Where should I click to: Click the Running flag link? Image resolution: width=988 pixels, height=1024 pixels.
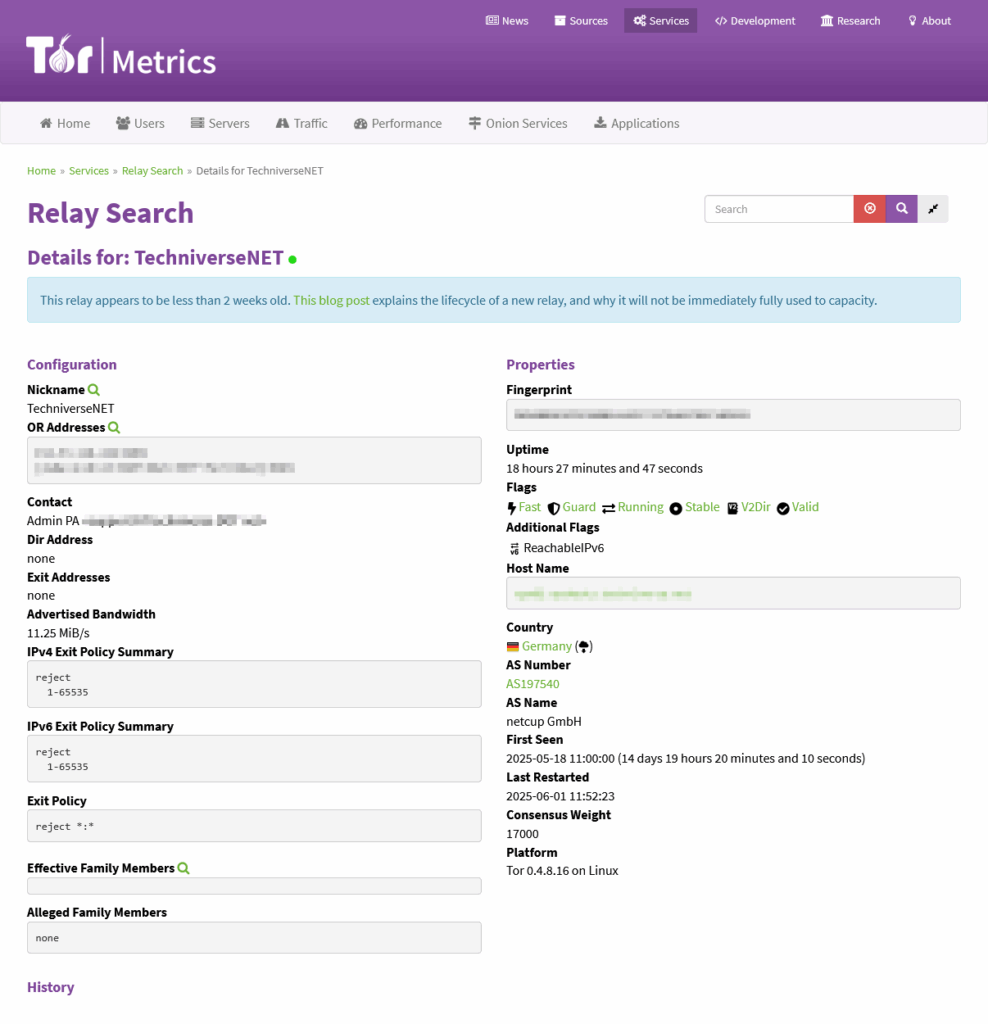pos(640,507)
